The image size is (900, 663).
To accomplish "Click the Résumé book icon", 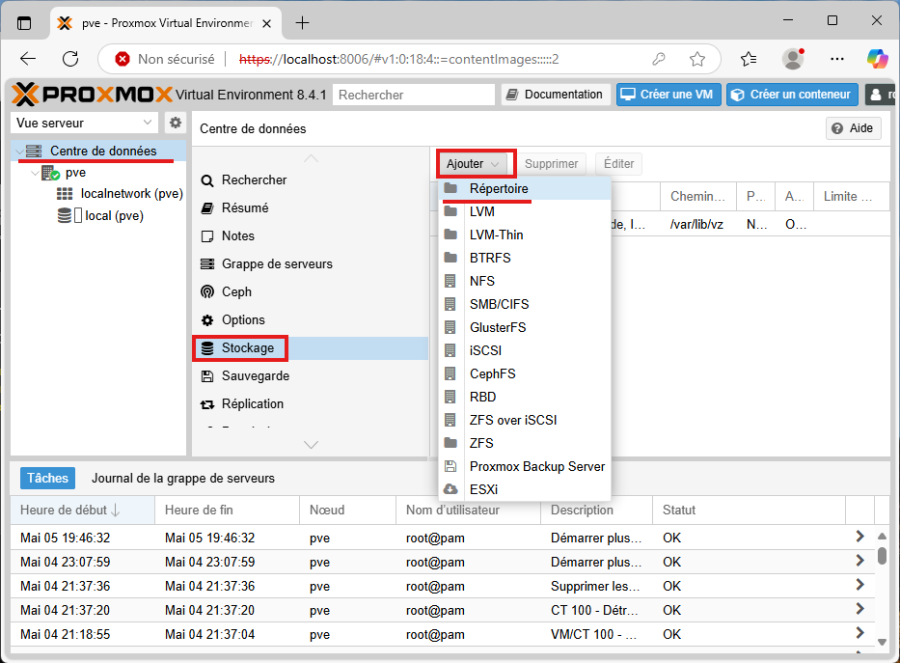I will 207,208.
